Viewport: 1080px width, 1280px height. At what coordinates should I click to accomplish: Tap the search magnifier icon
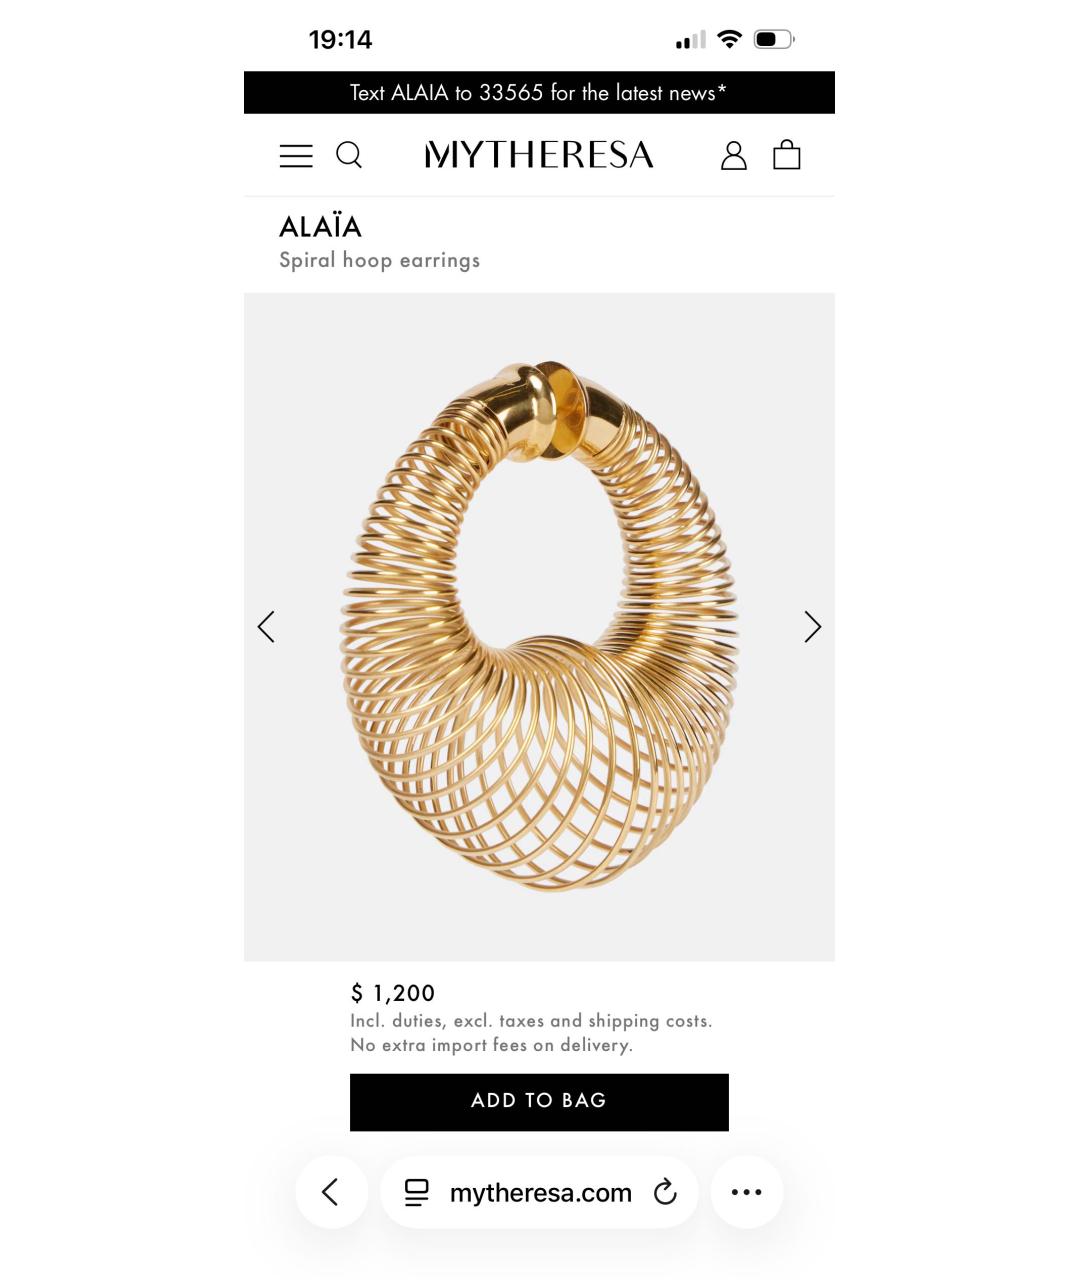pos(349,155)
